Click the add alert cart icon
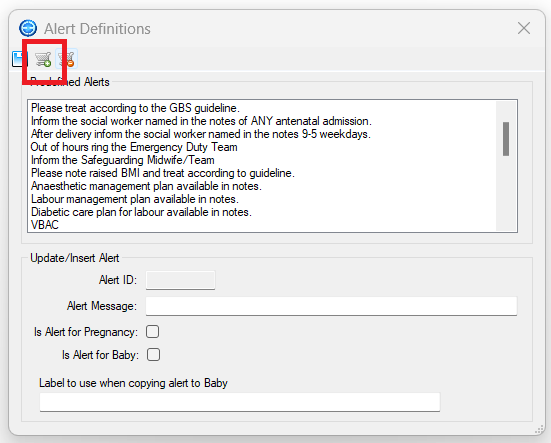Viewport: 551px width, 443px height. click(43, 59)
